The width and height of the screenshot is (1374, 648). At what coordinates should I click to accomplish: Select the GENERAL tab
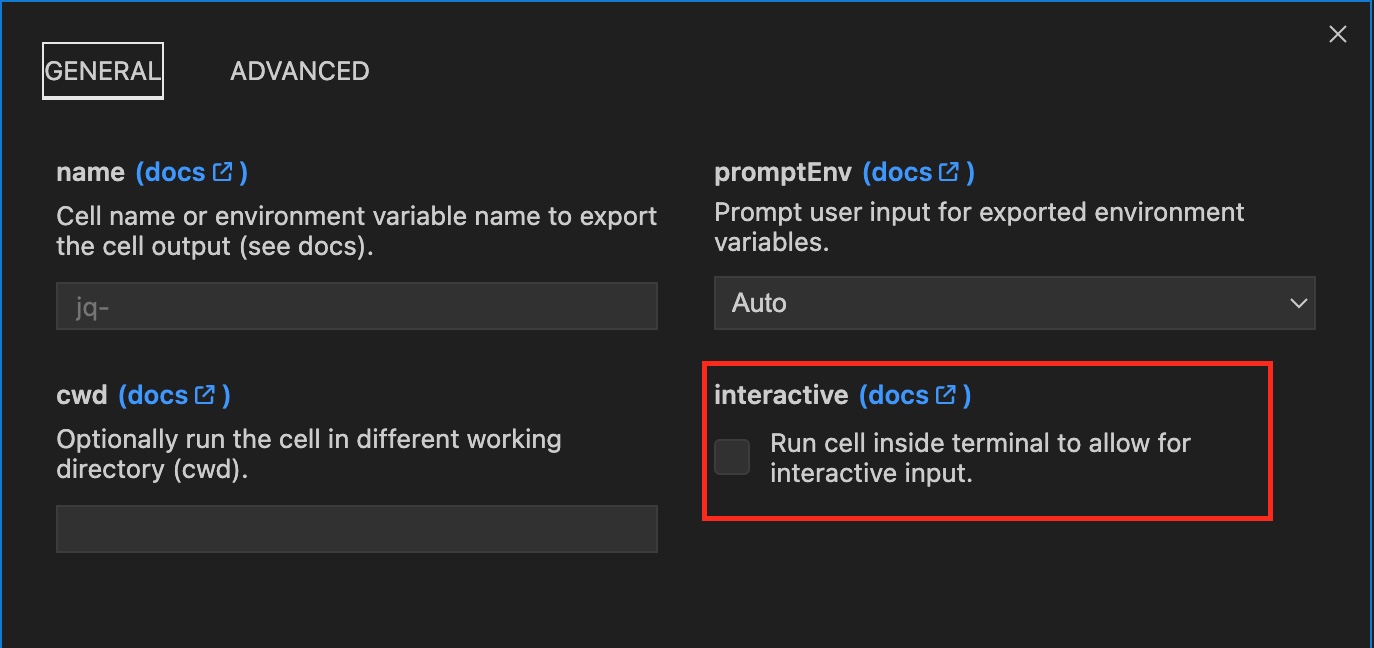(x=102, y=71)
